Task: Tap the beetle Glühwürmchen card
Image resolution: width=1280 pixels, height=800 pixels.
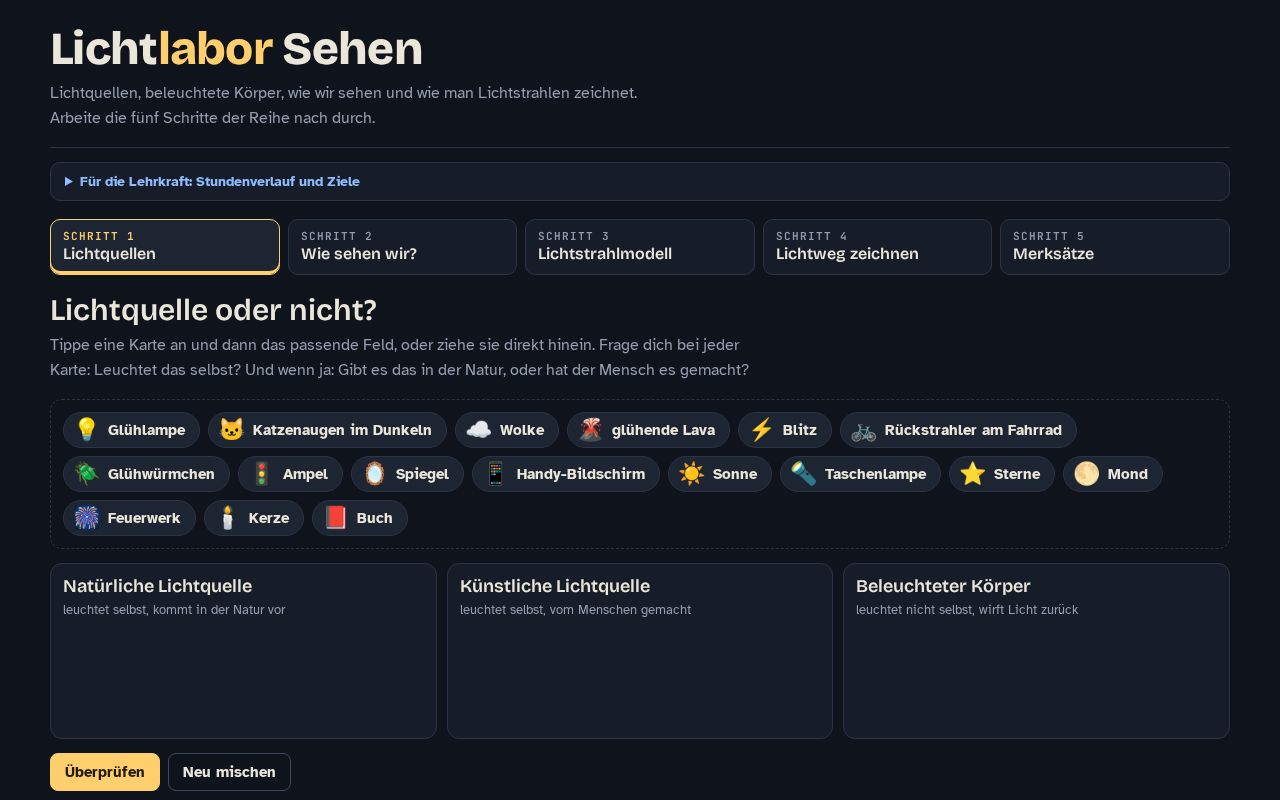Action: [146, 474]
